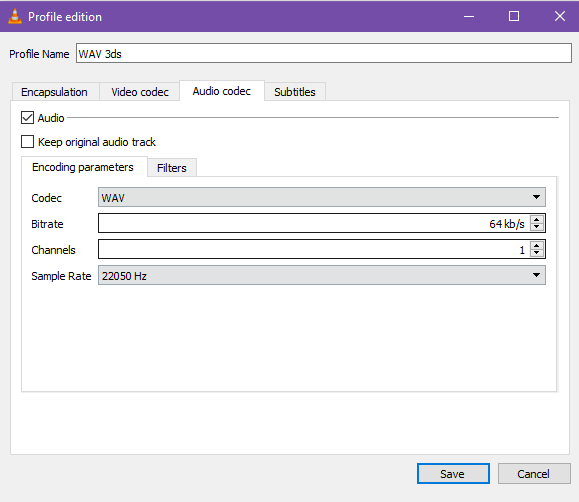This screenshot has height=502, width=579.
Task: Enable Keep original audio track
Action: click(x=27, y=142)
